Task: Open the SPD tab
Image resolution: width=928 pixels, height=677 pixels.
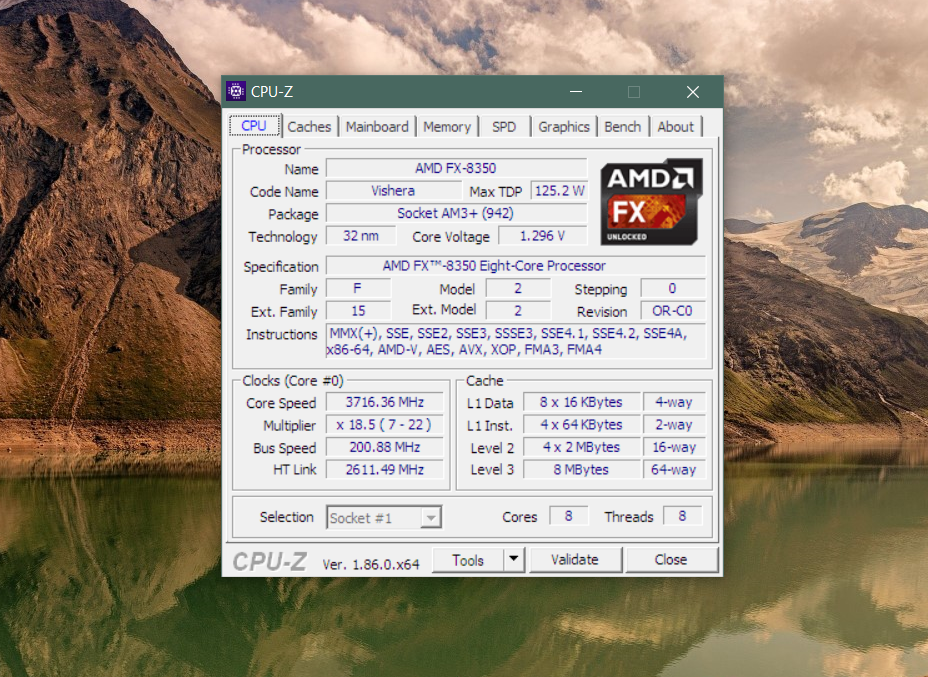Action: (x=504, y=127)
